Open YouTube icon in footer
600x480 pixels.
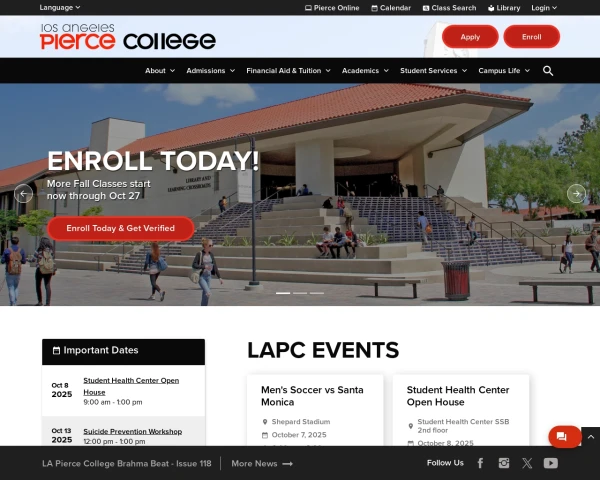click(x=551, y=463)
